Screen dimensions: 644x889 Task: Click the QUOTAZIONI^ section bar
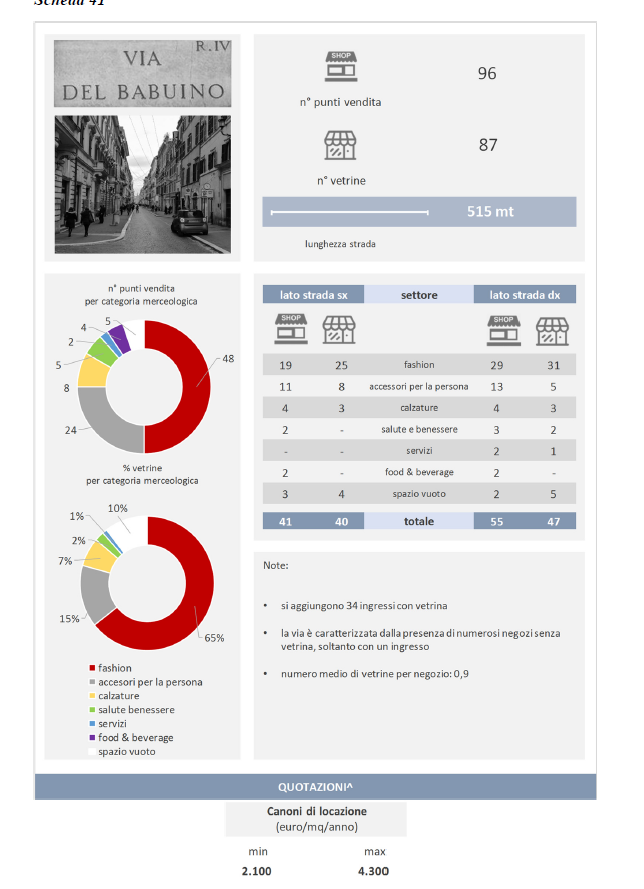click(x=315, y=786)
